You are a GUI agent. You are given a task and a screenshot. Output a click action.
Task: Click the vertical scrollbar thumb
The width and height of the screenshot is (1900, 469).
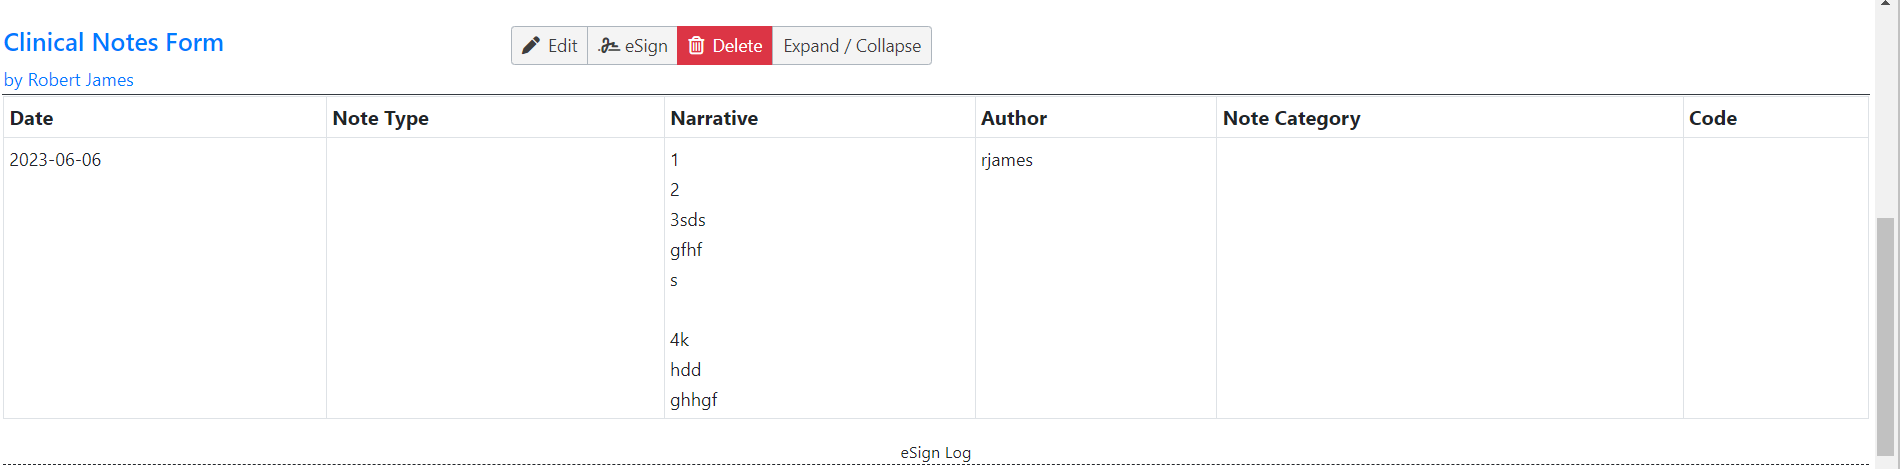[x=1886, y=336]
